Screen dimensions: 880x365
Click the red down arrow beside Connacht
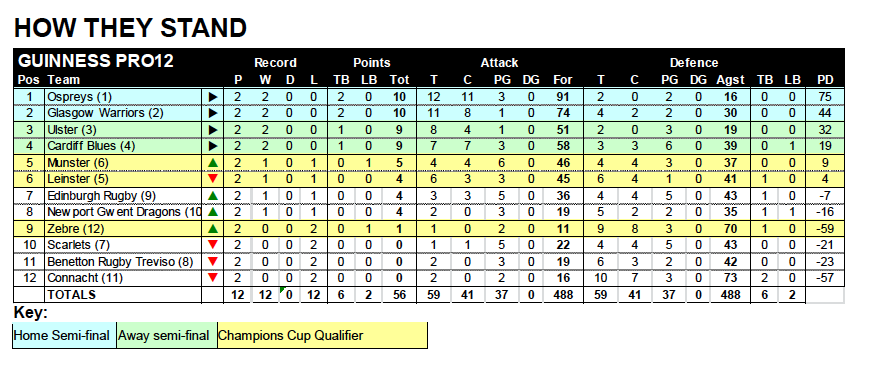pyautogui.click(x=212, y=277)
